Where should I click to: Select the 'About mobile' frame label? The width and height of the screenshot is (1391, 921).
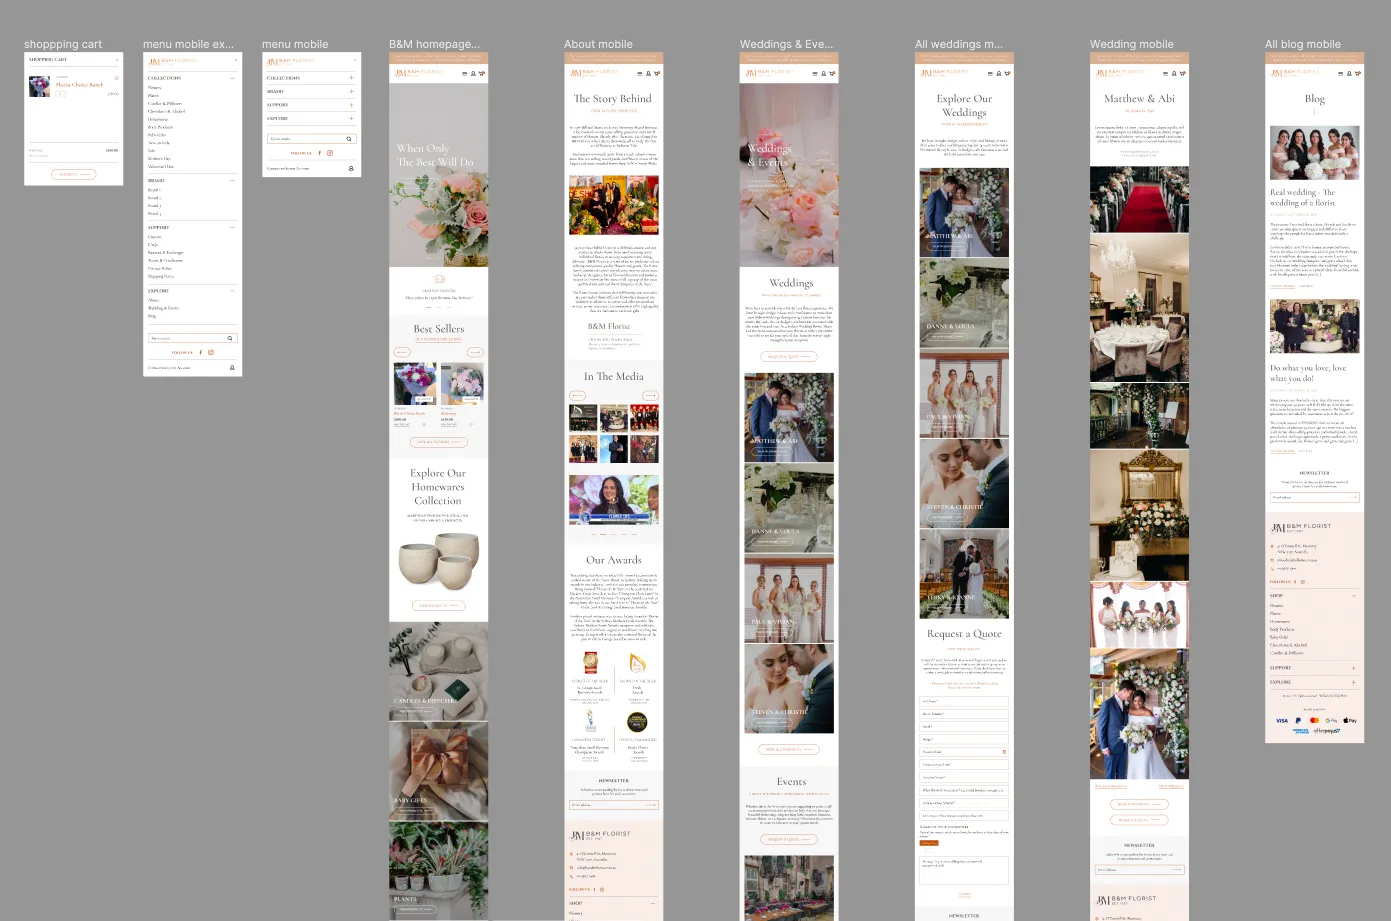point(598,44)
